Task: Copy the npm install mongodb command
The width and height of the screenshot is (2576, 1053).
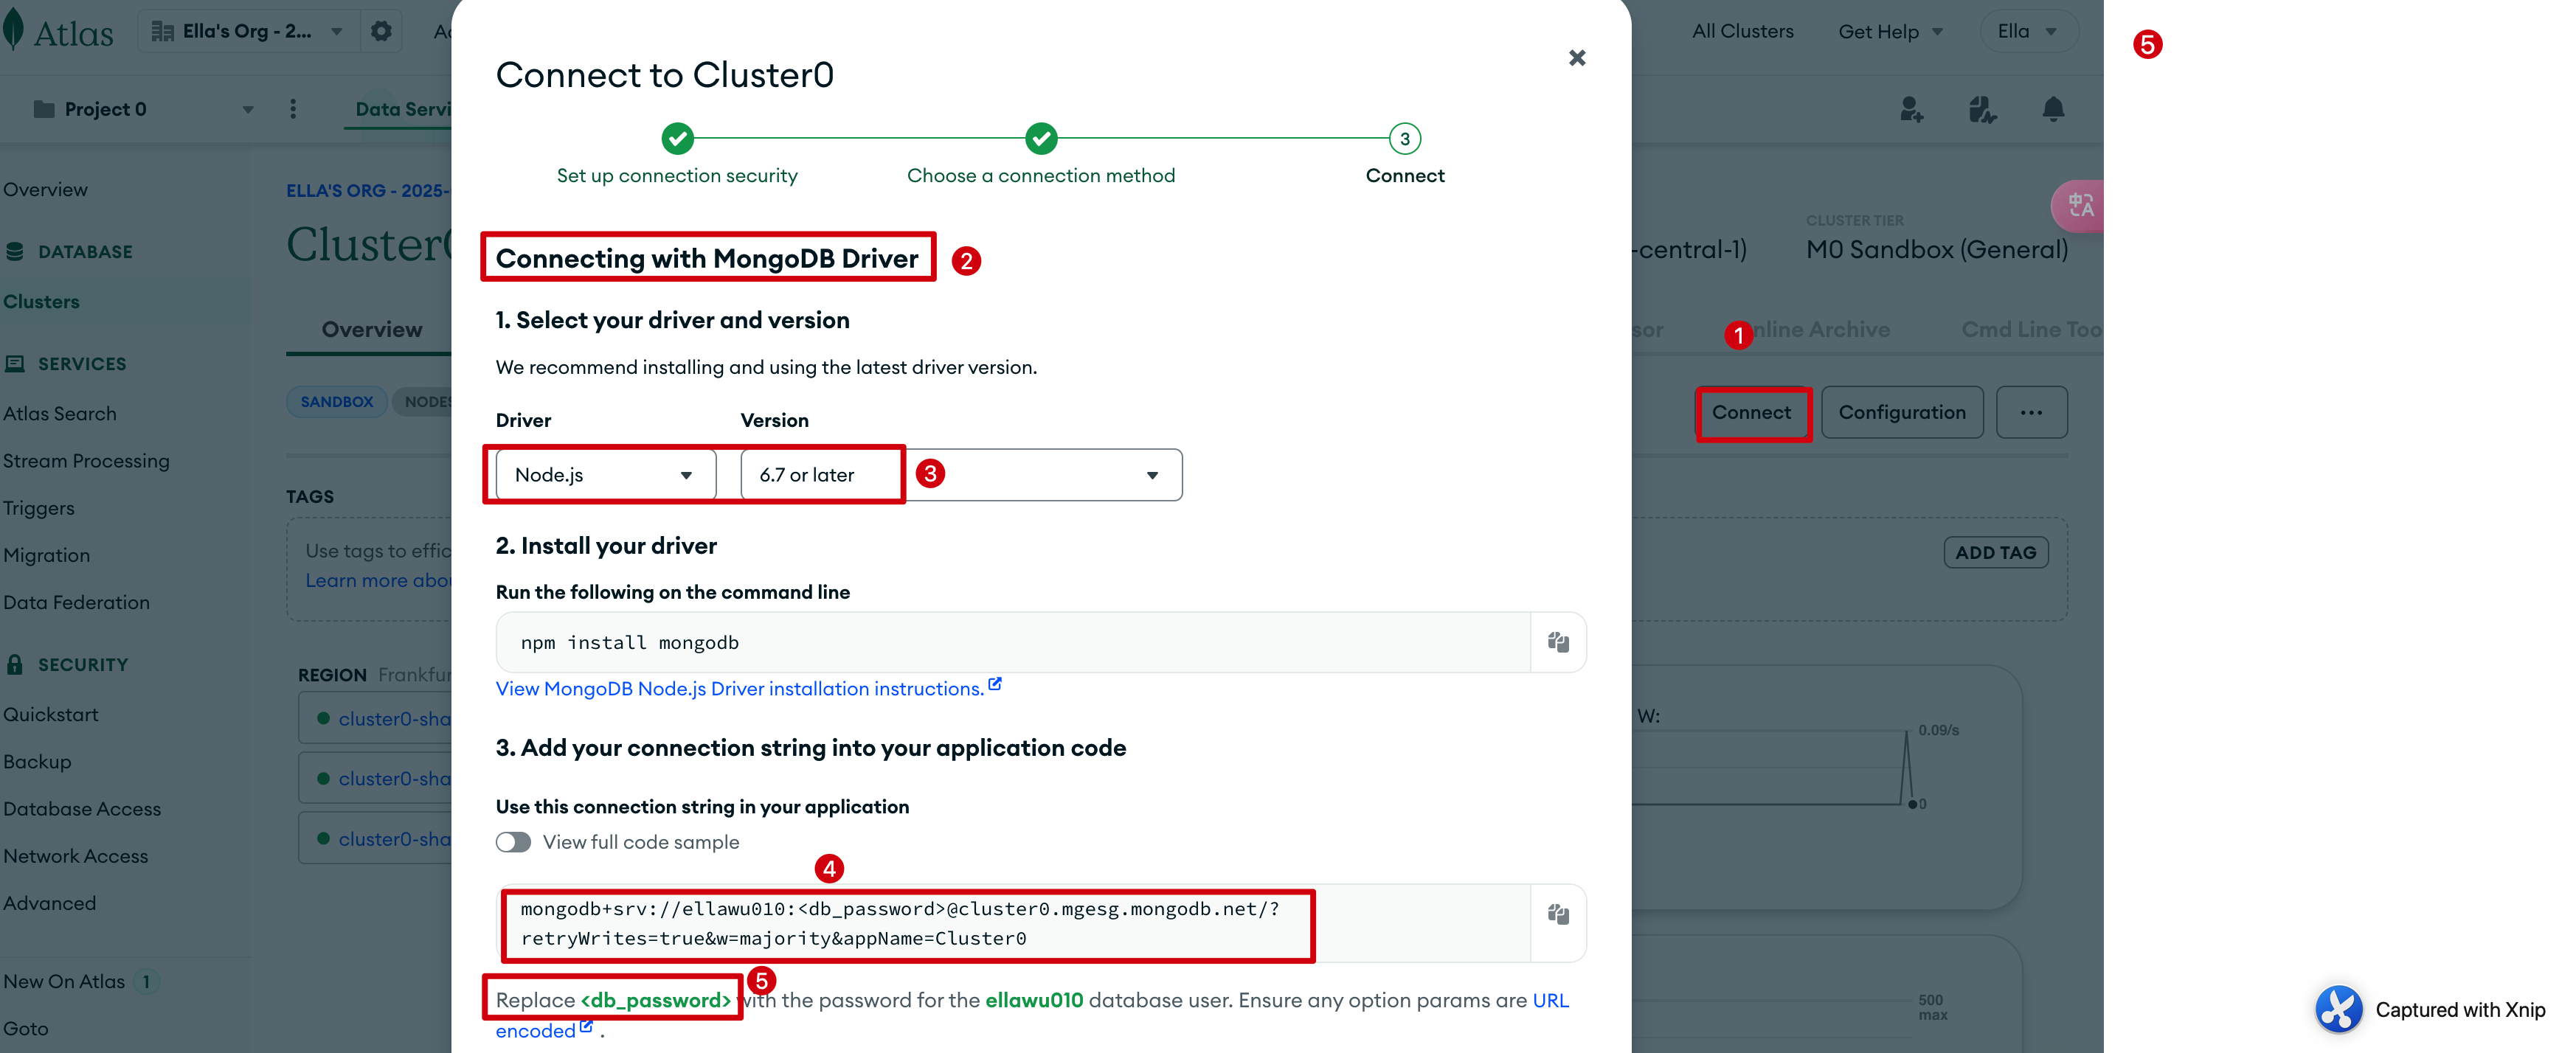Action: tap(1557, 642)
